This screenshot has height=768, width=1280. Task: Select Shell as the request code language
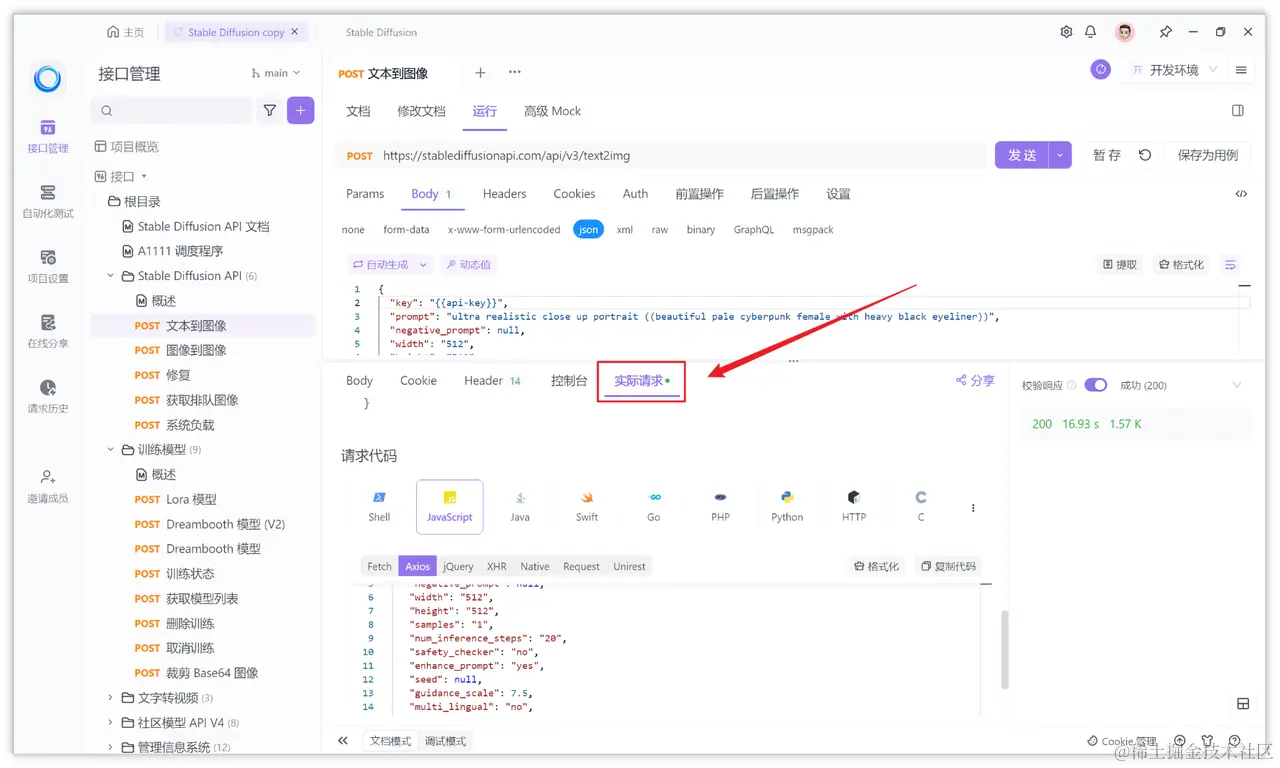[x=379, y=506]
